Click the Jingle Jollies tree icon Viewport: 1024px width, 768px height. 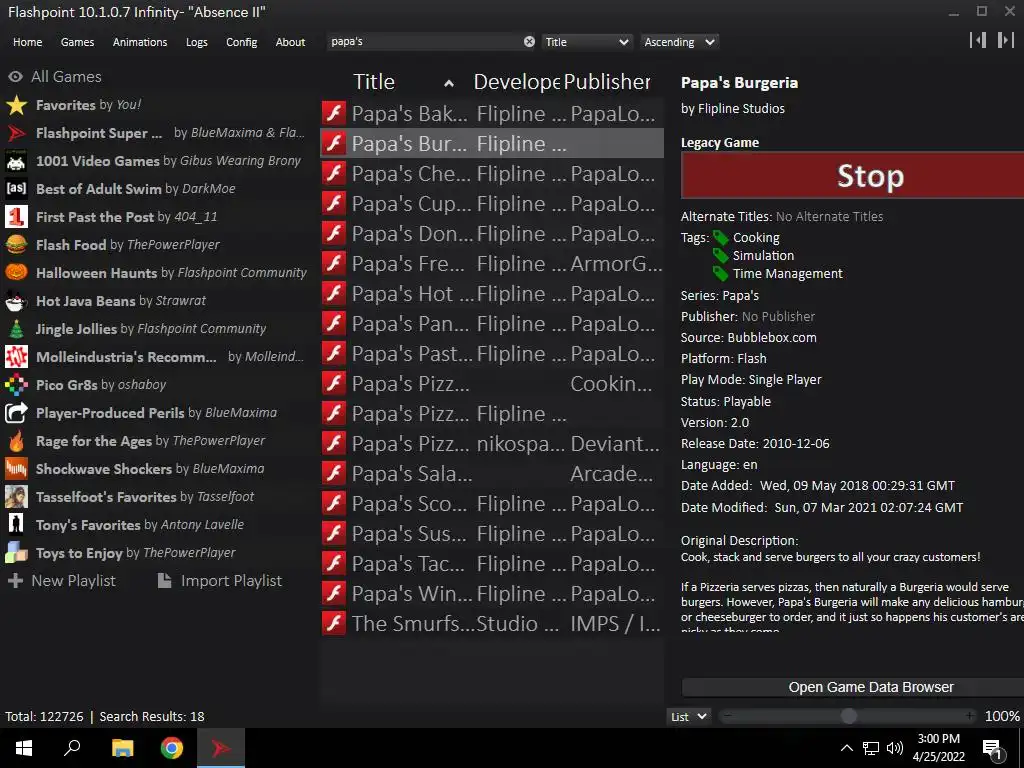click(16, 329)
